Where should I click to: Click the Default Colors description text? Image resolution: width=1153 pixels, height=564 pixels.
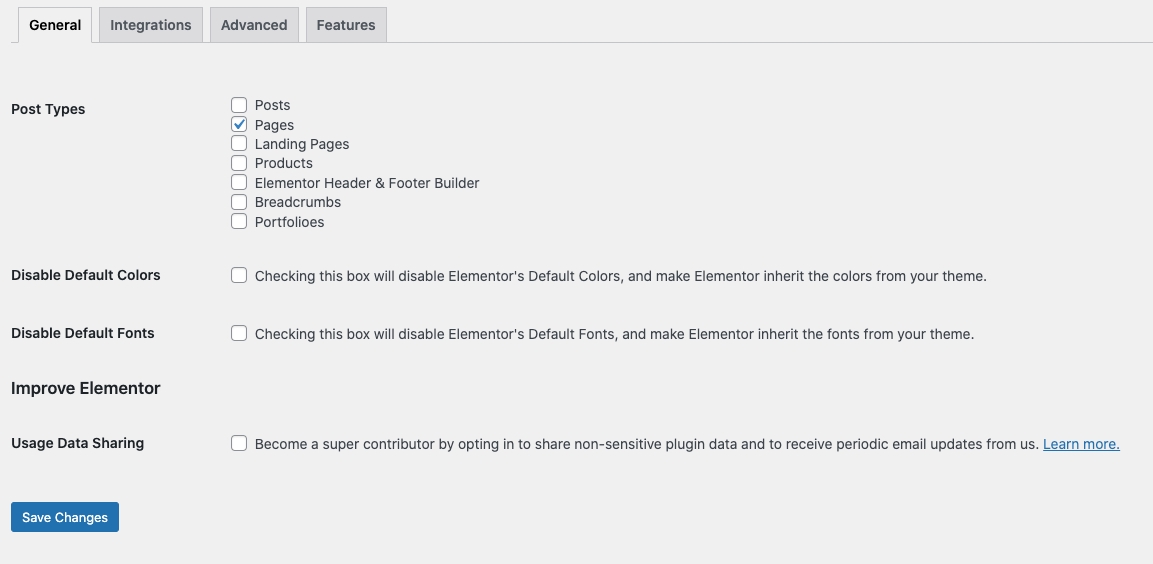point(620,276)
